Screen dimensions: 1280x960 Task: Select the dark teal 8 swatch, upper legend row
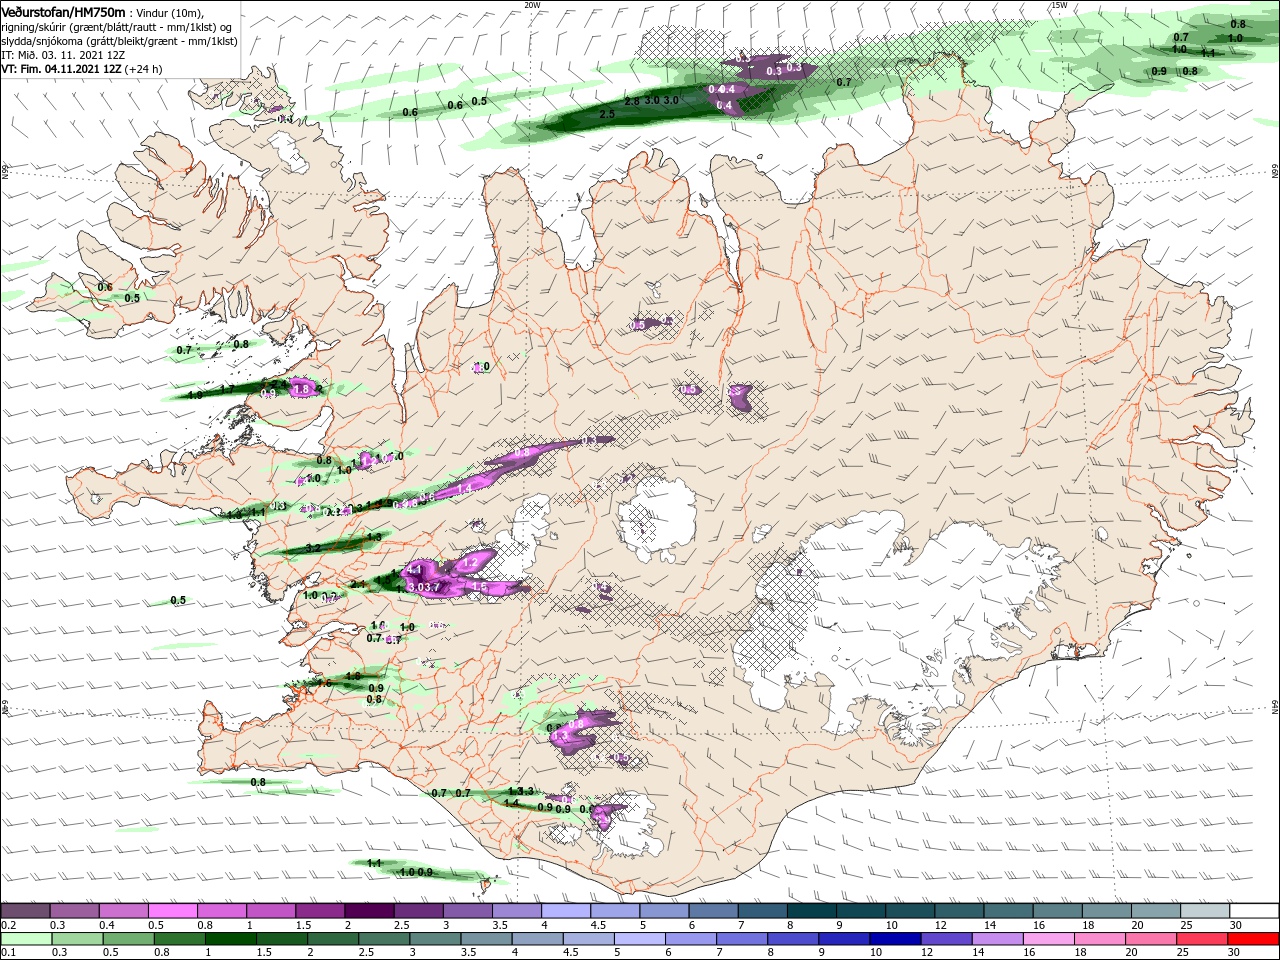click(811, 911)
